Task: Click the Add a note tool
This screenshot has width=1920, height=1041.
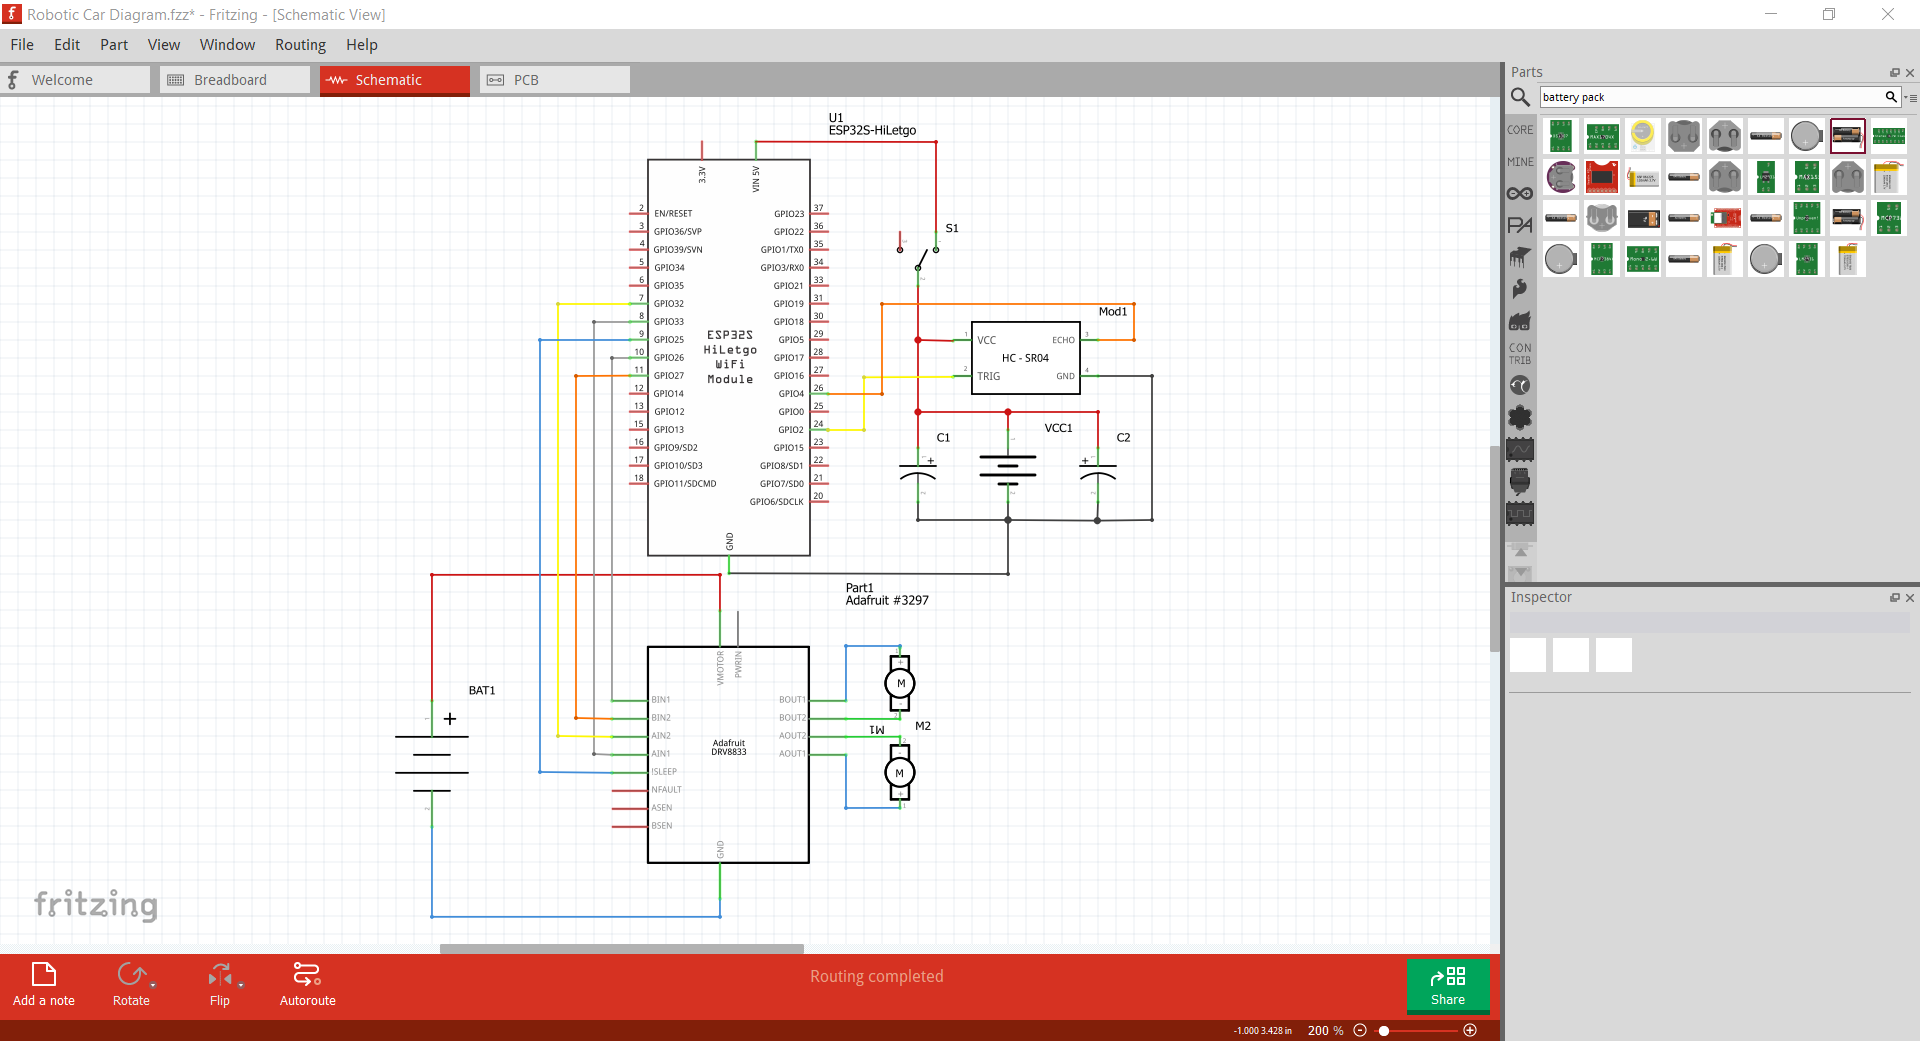Action: (x=43, y=984)
